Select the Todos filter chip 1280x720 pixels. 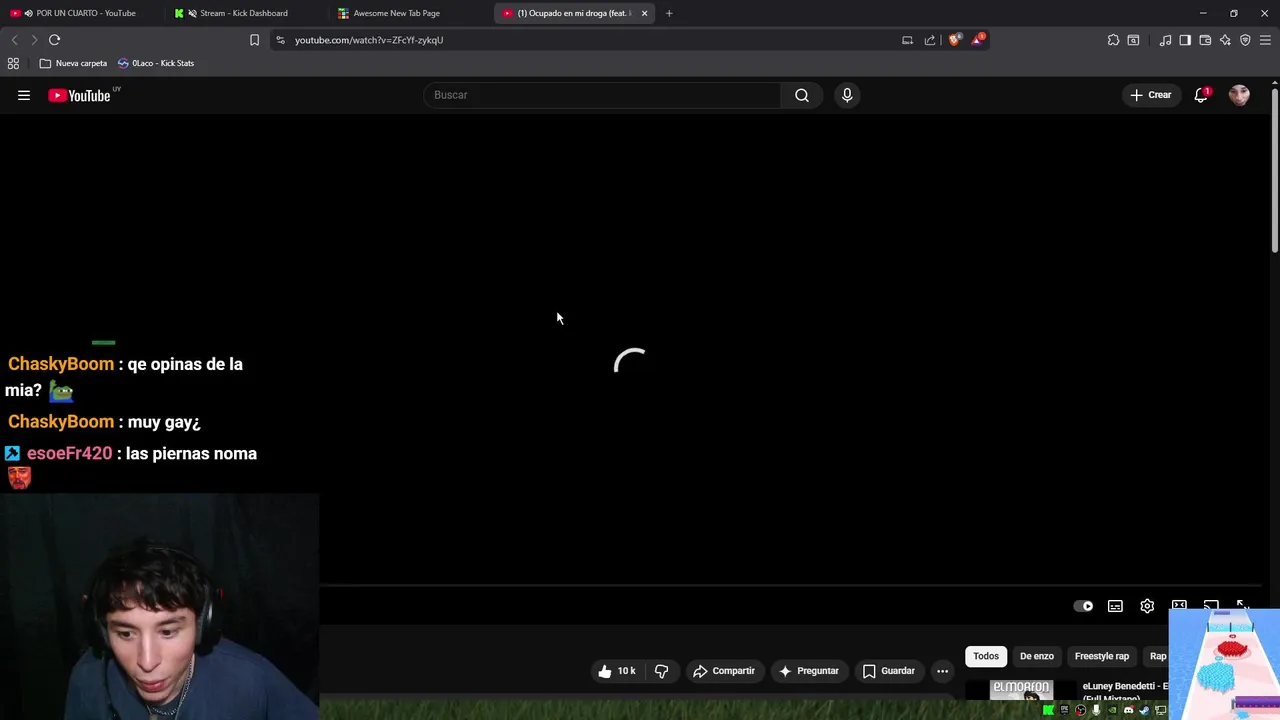pyautogui.click(x=986, y=656)
